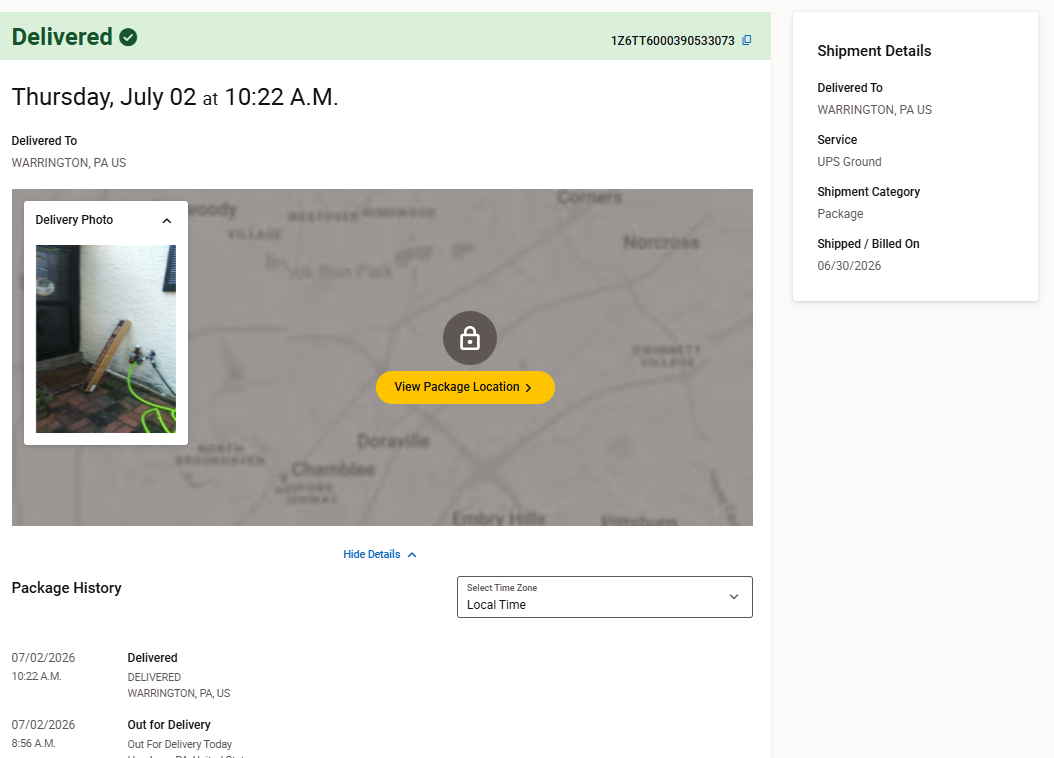Click the Package History heading
The height and width of the screenshot is (758, 1054).
(67, 588)
